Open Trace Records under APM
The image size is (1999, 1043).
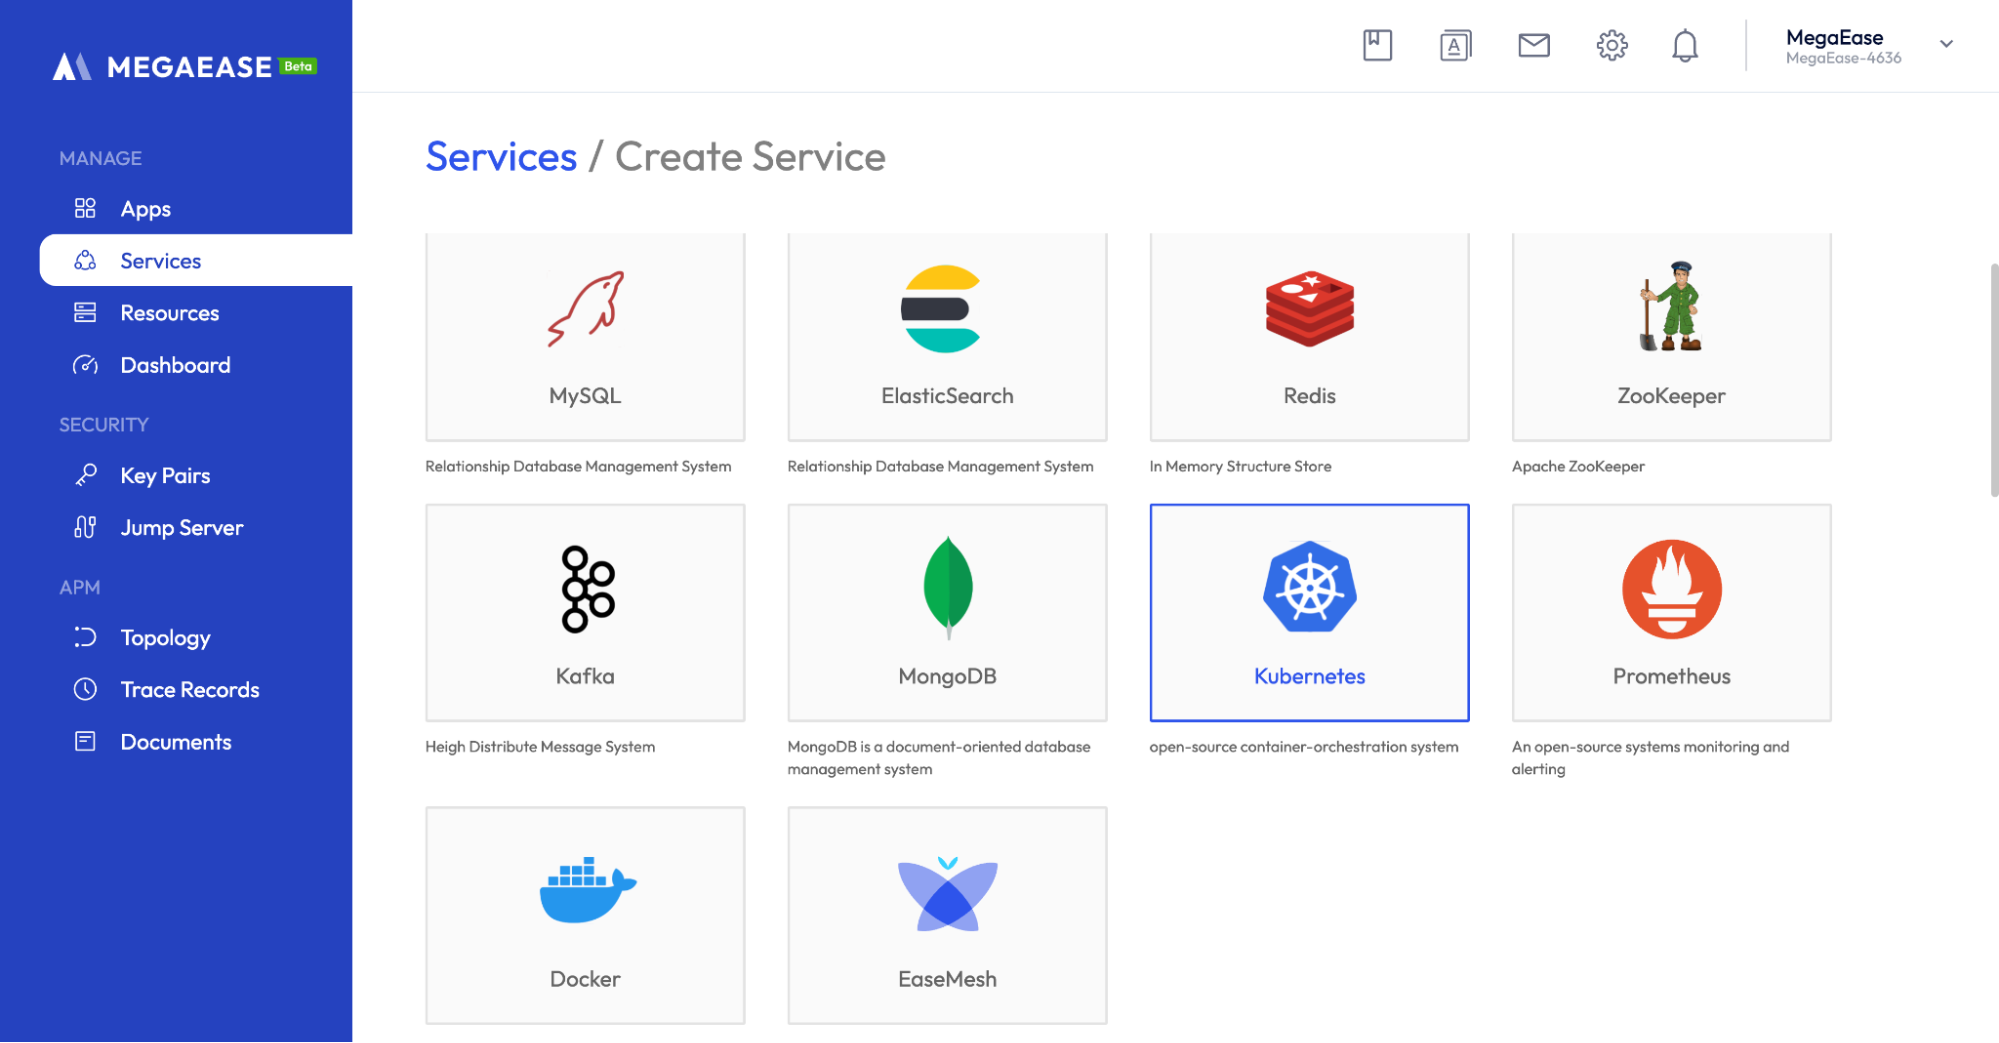[x=189, y=689]
